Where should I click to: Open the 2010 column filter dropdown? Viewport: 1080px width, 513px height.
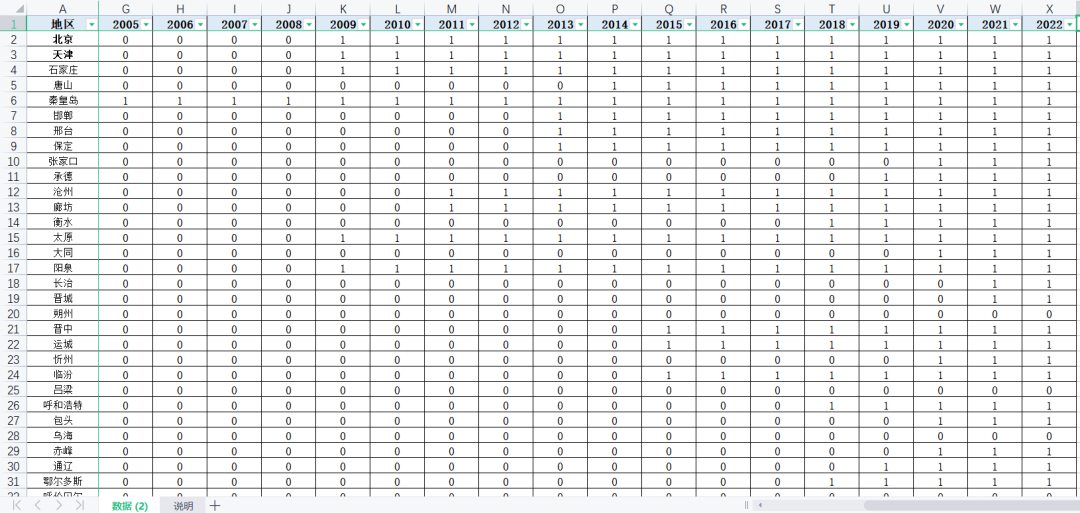click(x=418, y=25)
